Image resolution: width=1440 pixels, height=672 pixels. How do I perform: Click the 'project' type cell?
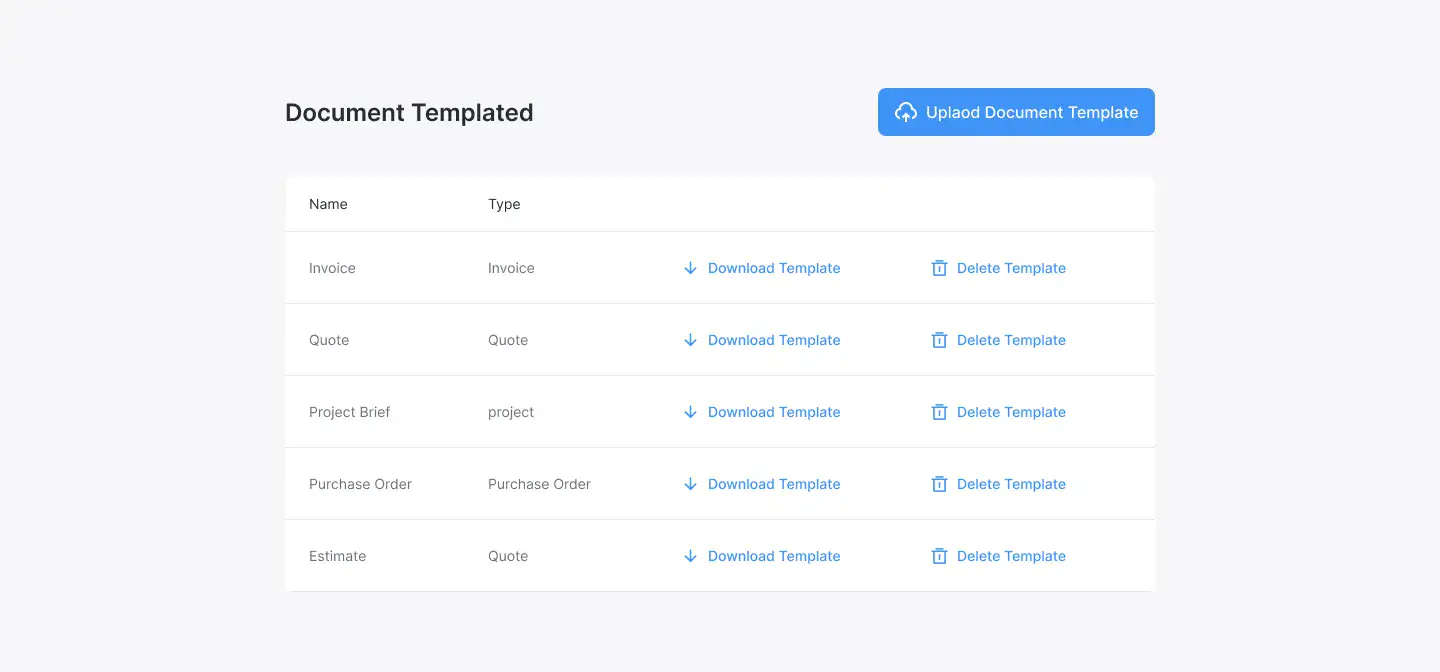click(x=511, y=412)
